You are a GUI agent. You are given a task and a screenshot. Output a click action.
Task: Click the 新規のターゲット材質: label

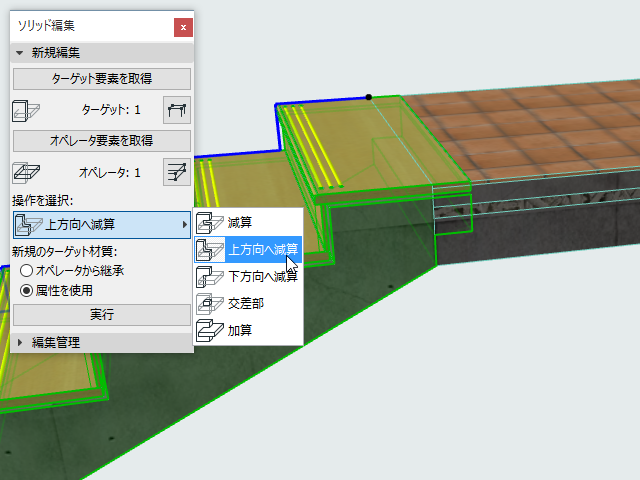pos(64,252)
